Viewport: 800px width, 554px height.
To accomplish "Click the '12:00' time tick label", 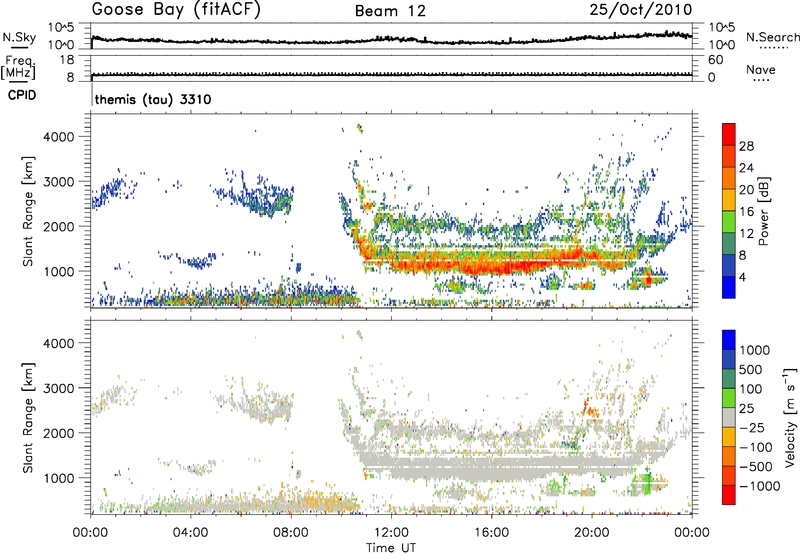I will 391,533.
